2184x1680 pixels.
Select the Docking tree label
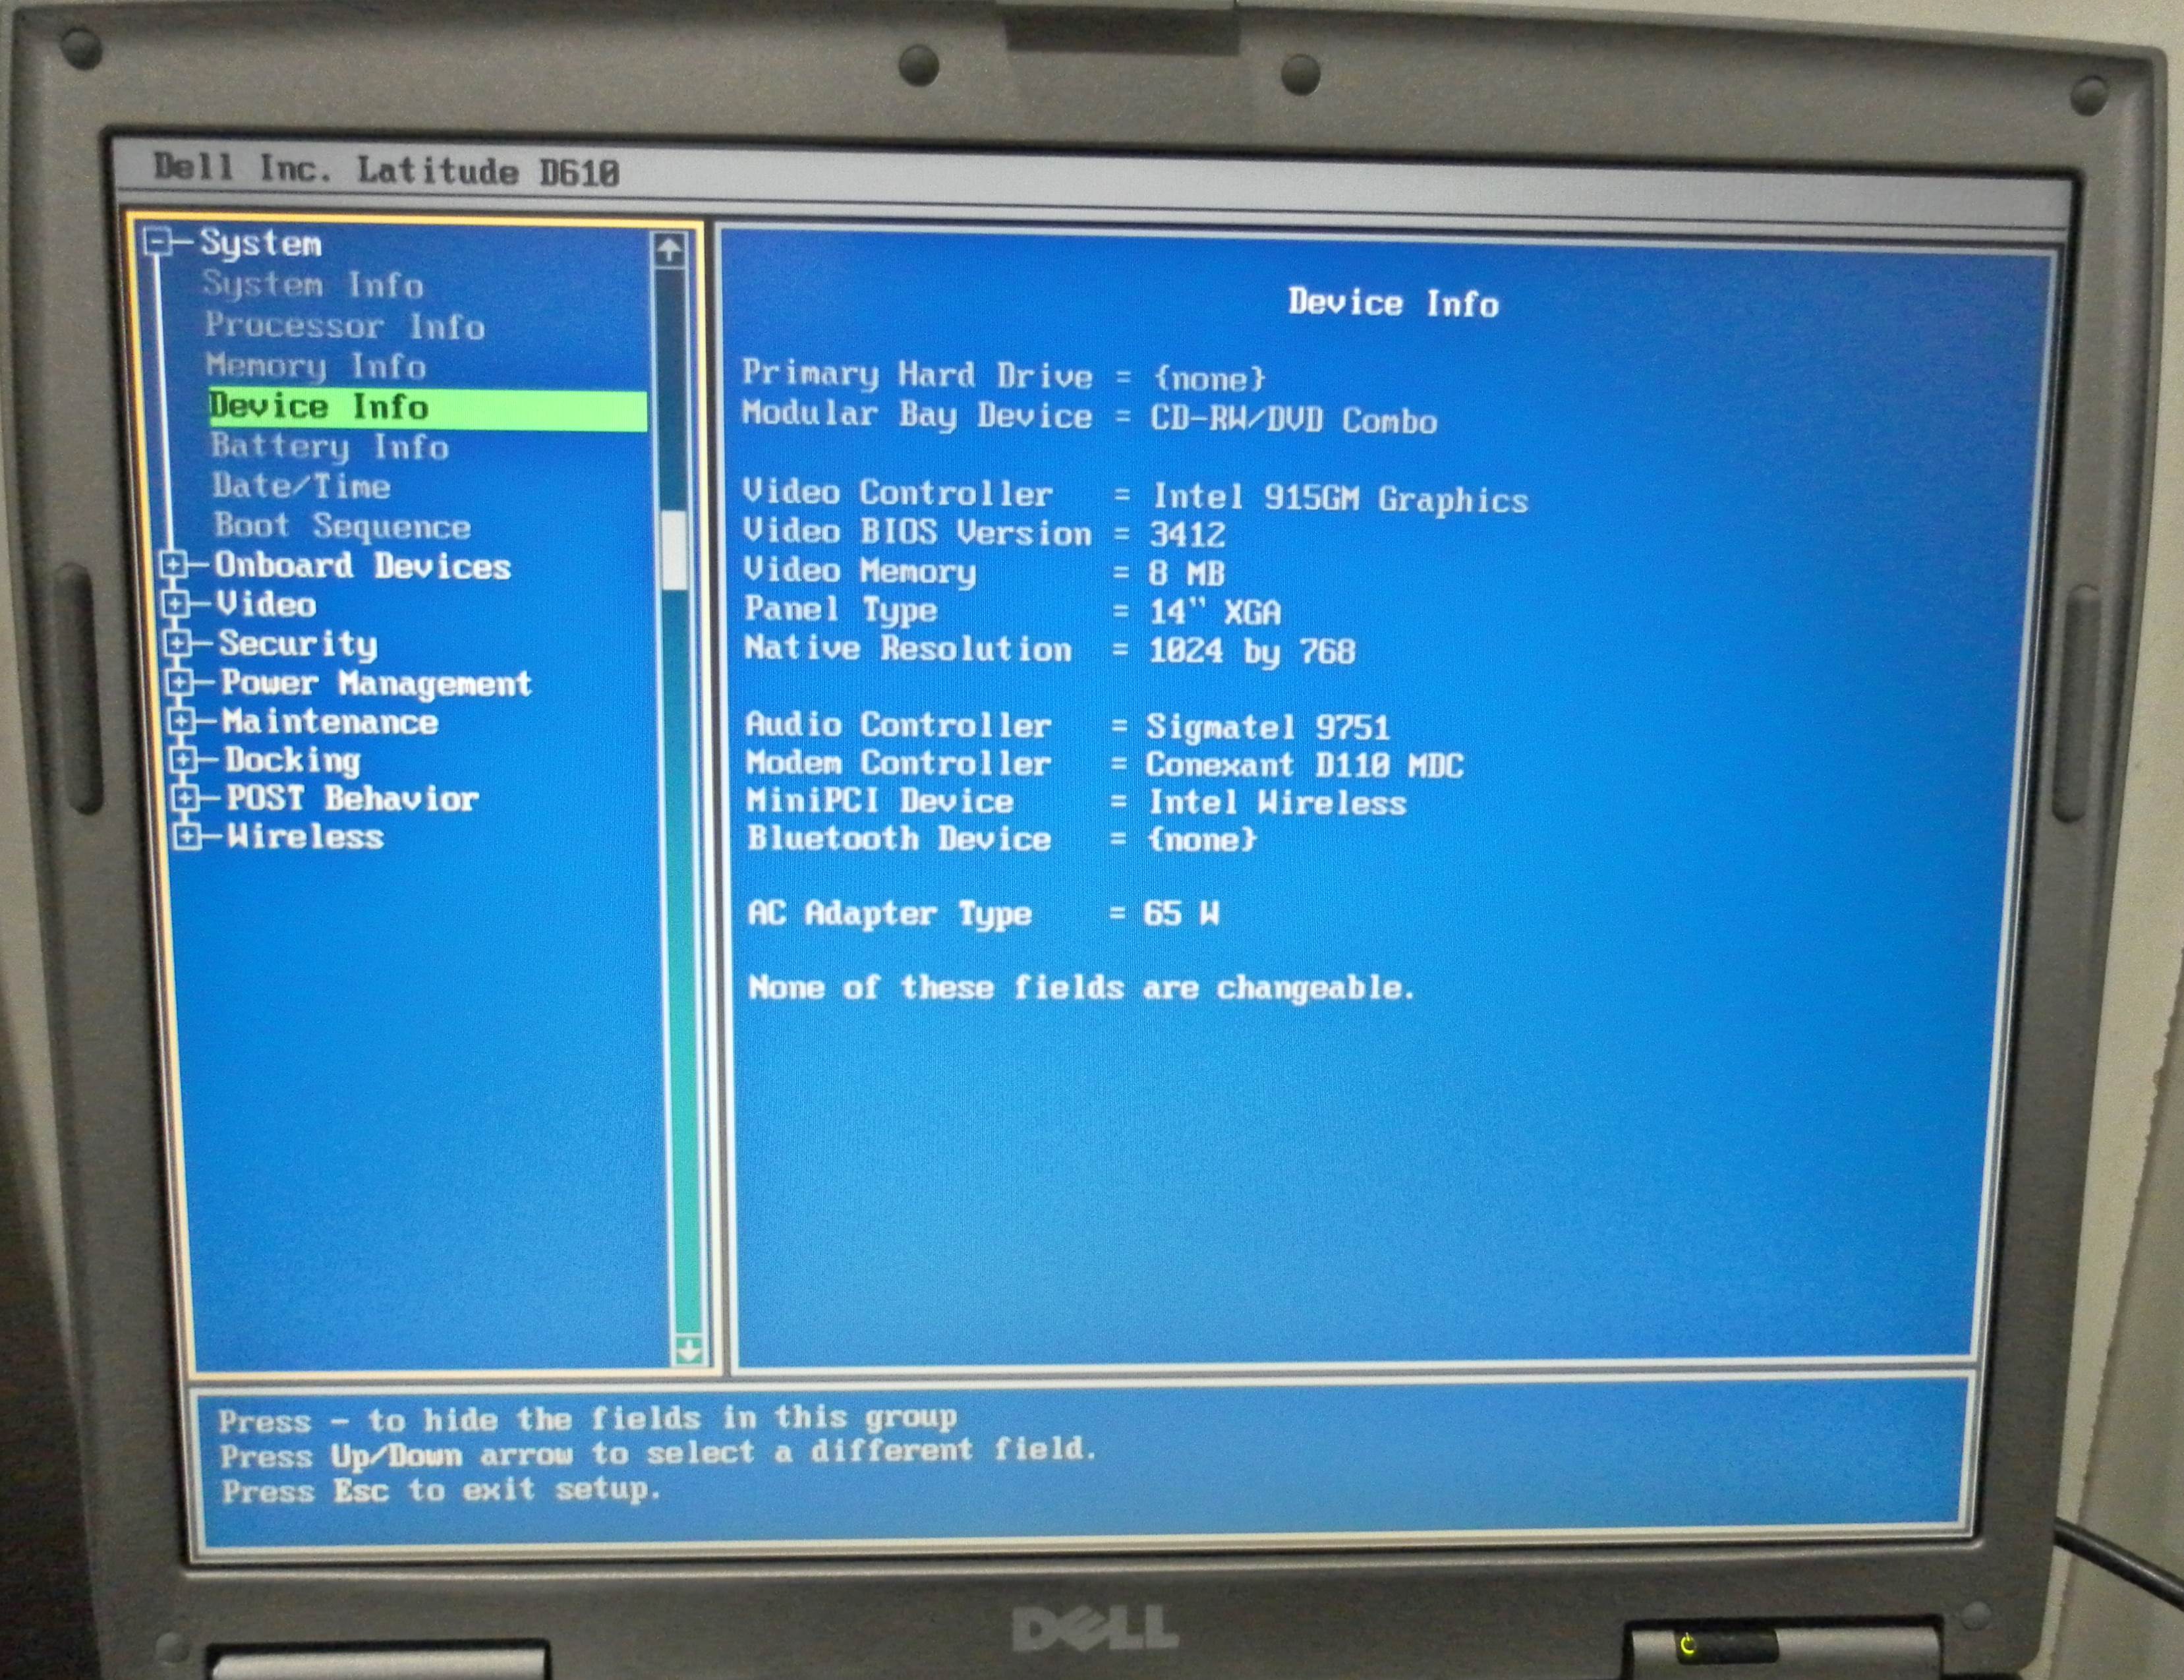[292, 762]
